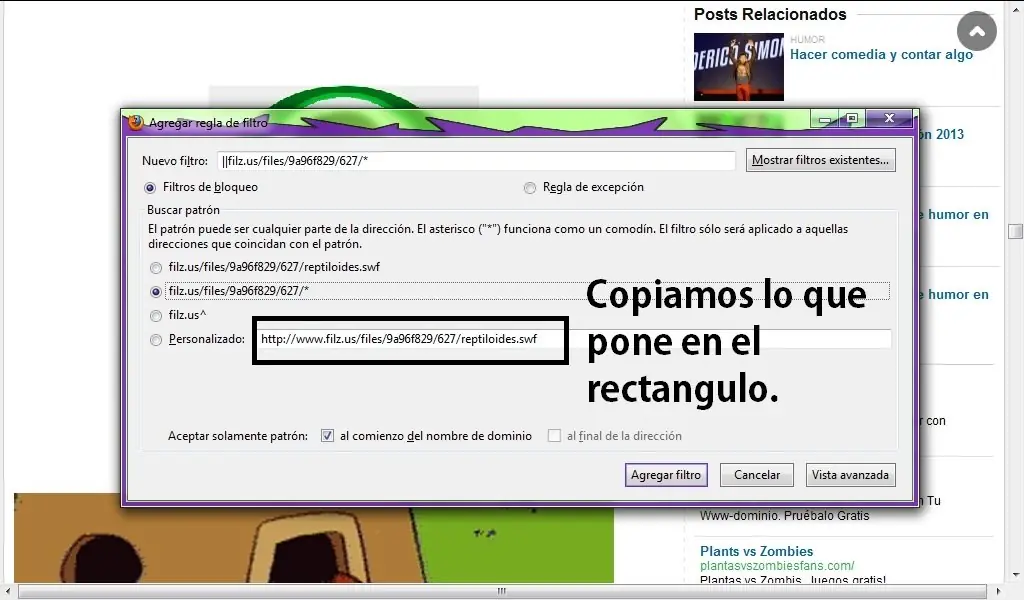Click Mostrar filtros existentes button
This screenshot has width=1024, height=600.
[x=820, y=160]
